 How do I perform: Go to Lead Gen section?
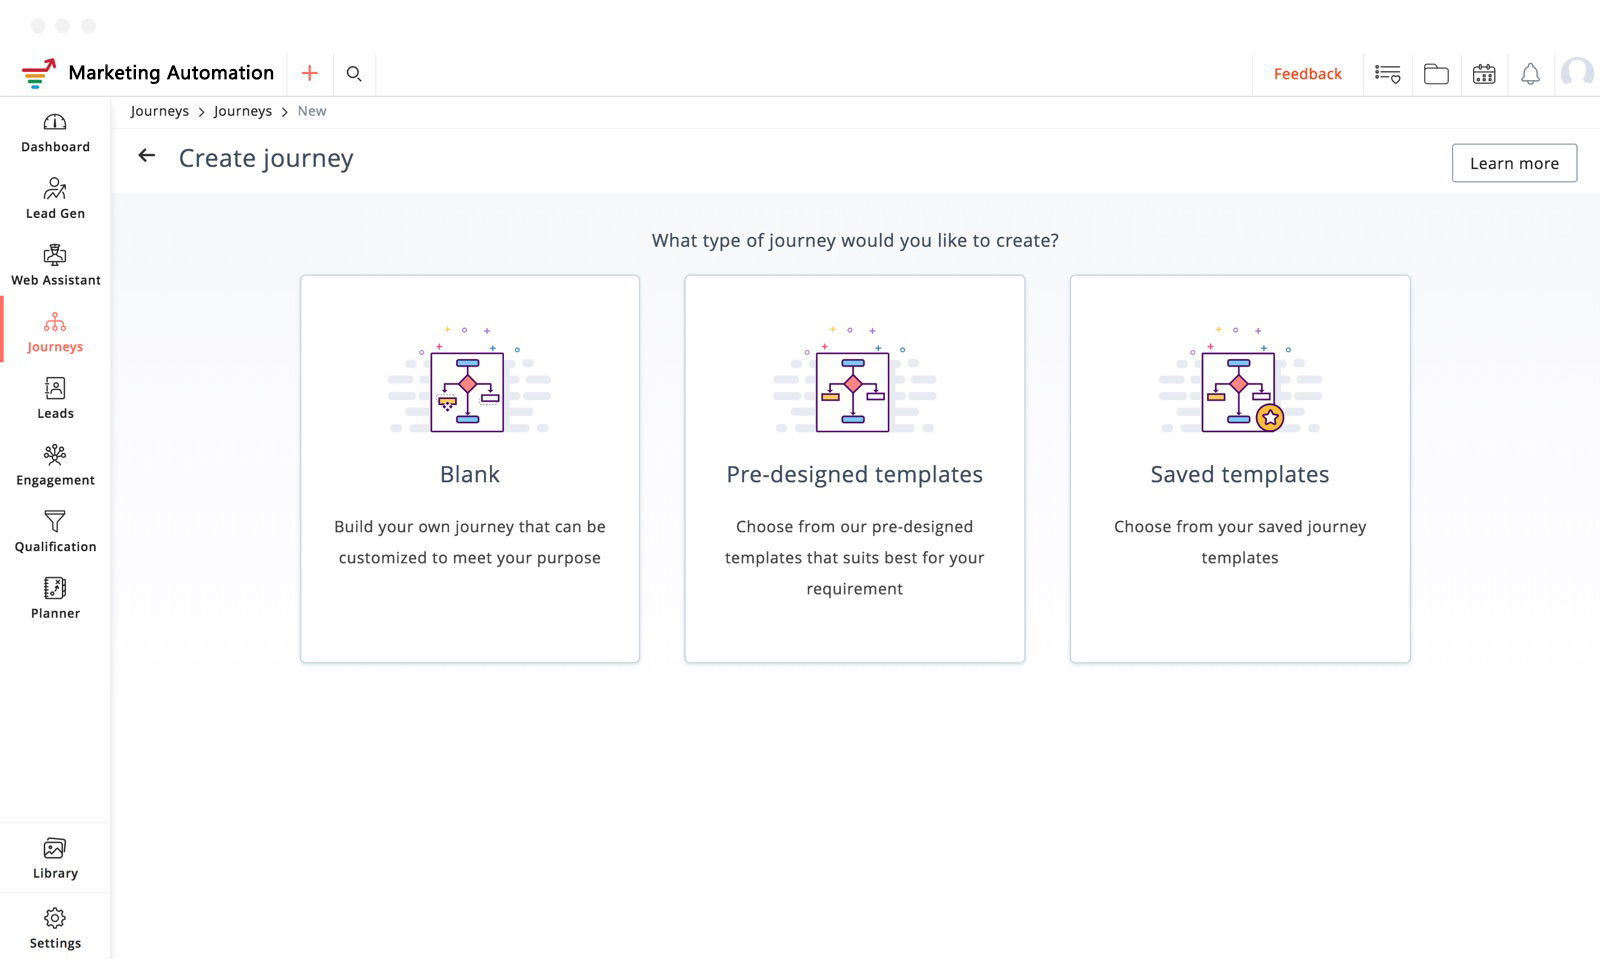tap(55, 199)
